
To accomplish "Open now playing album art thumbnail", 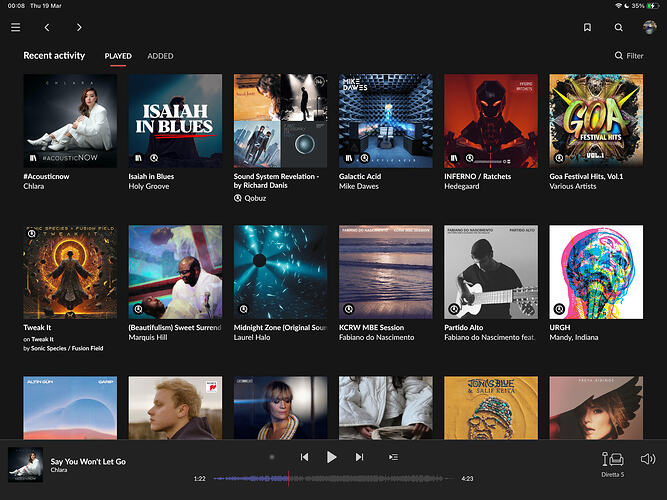I will click(x=25, y=464).
